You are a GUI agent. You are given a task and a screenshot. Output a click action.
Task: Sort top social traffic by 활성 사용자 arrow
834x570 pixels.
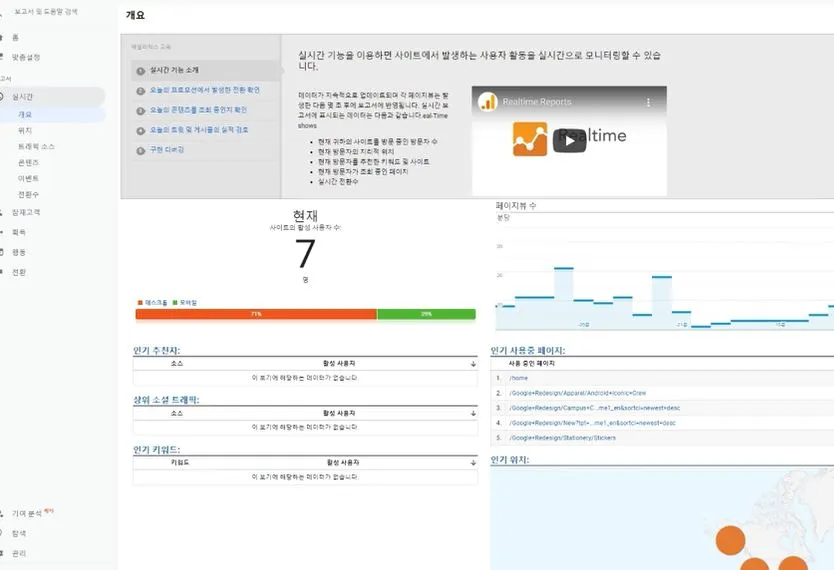[x=473, y=414]
